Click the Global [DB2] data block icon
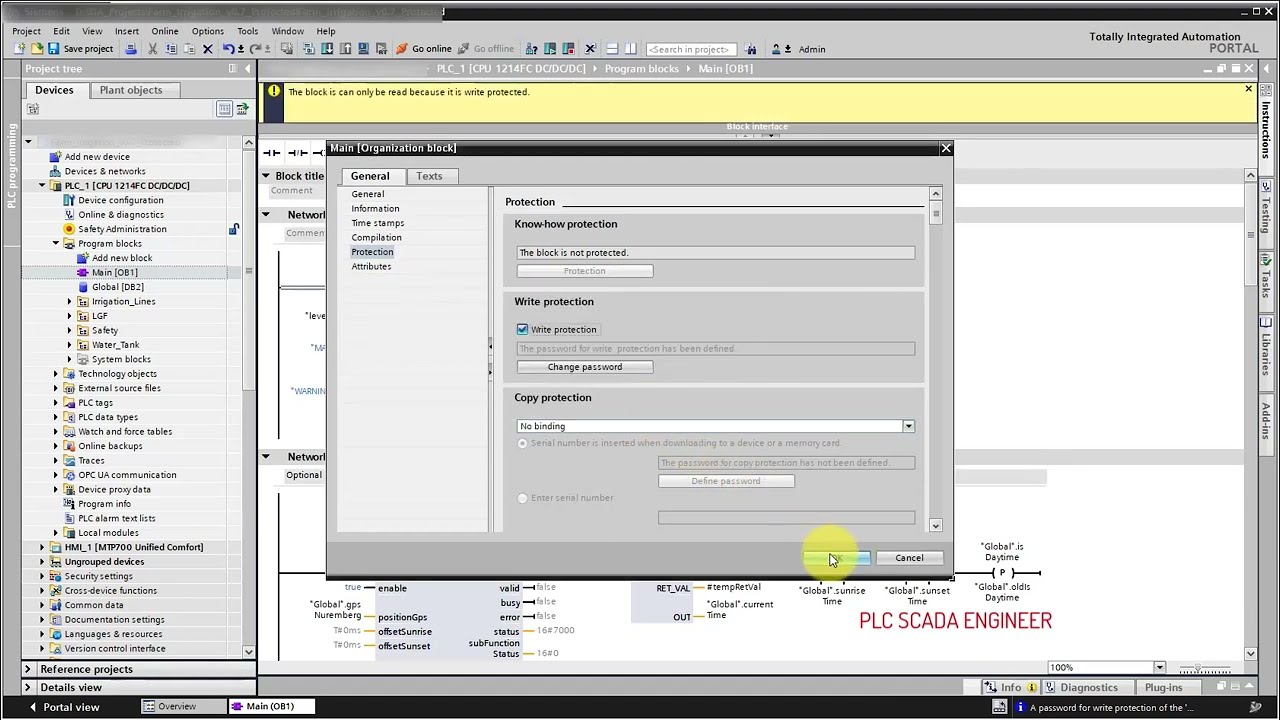 click(83, 287)
